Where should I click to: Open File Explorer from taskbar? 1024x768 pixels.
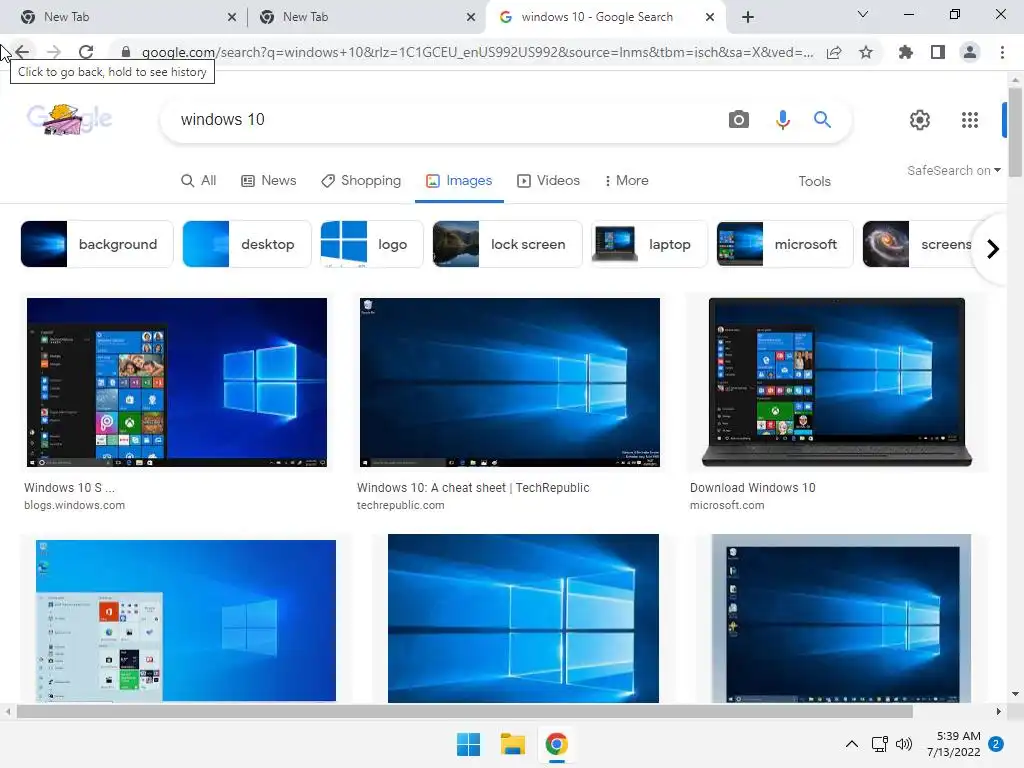tap(513, 744)
